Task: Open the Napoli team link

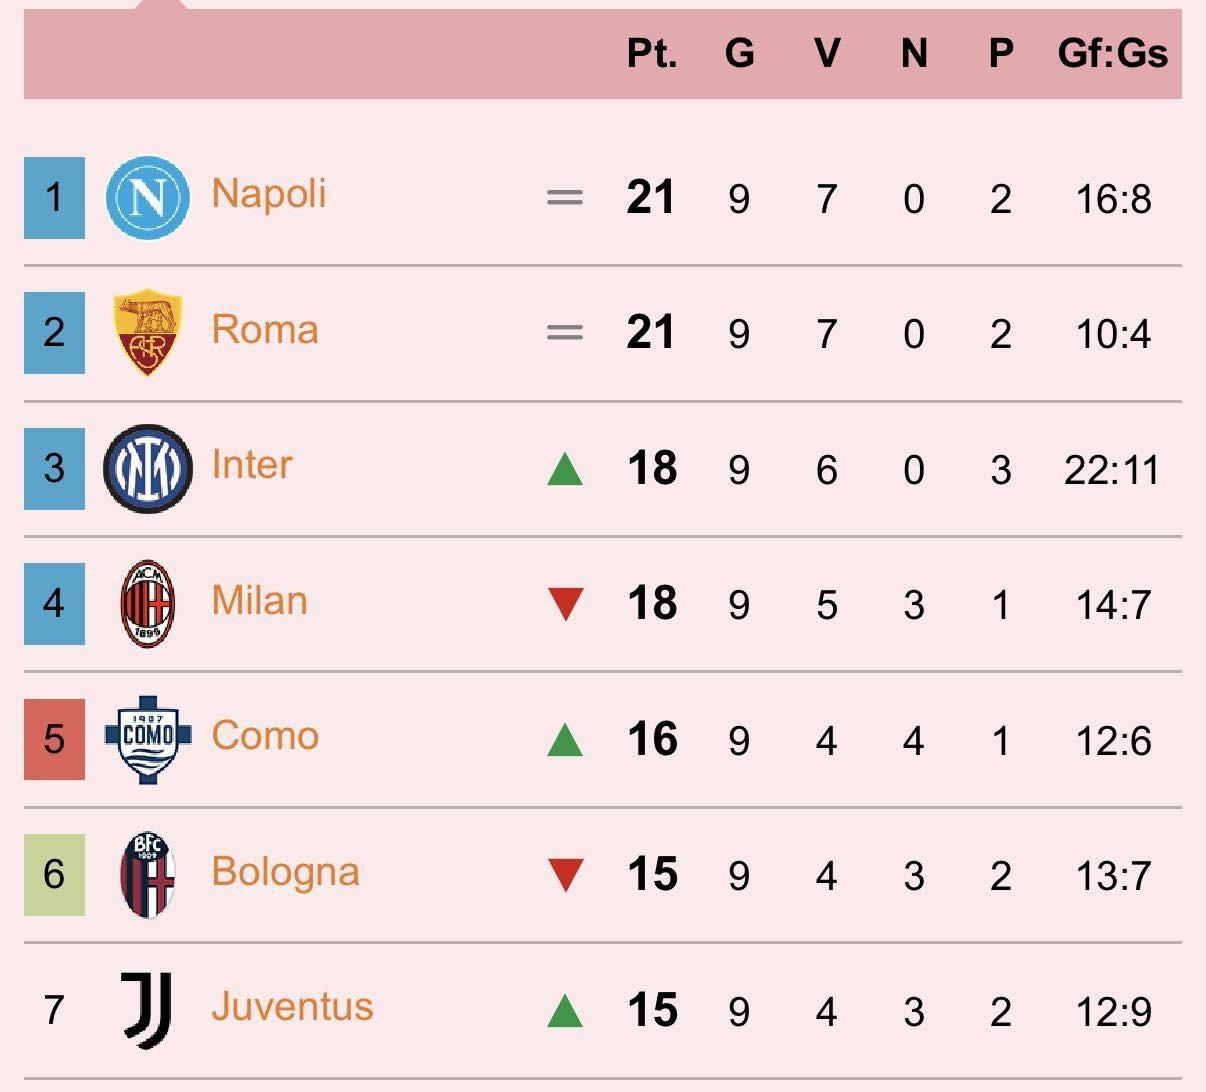Action: 269,193
